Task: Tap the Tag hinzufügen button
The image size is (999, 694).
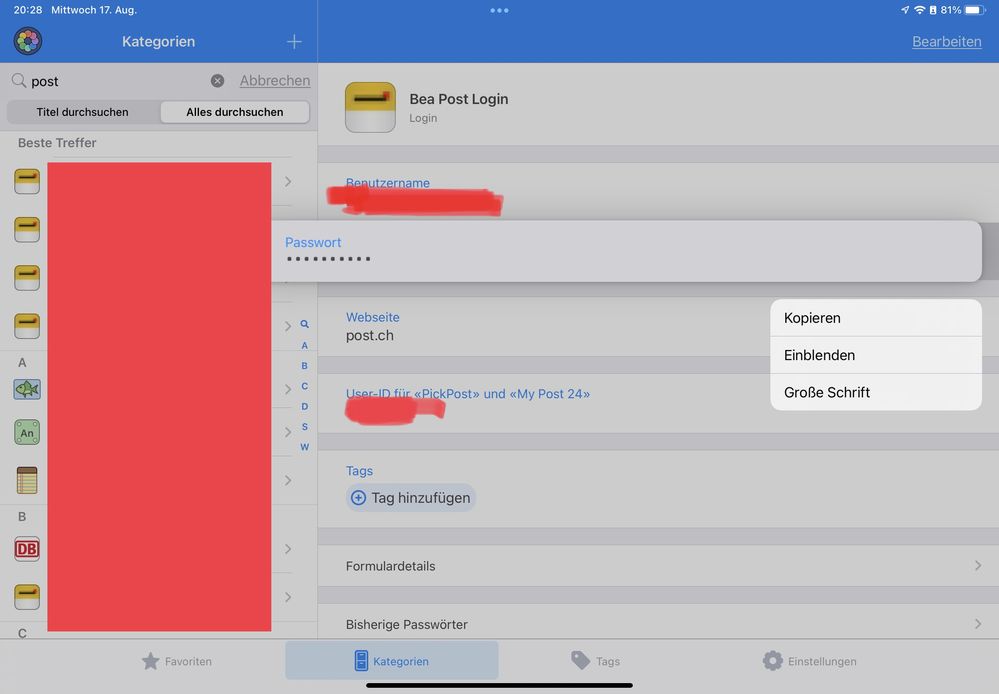Action: click(x=411, y=498)
